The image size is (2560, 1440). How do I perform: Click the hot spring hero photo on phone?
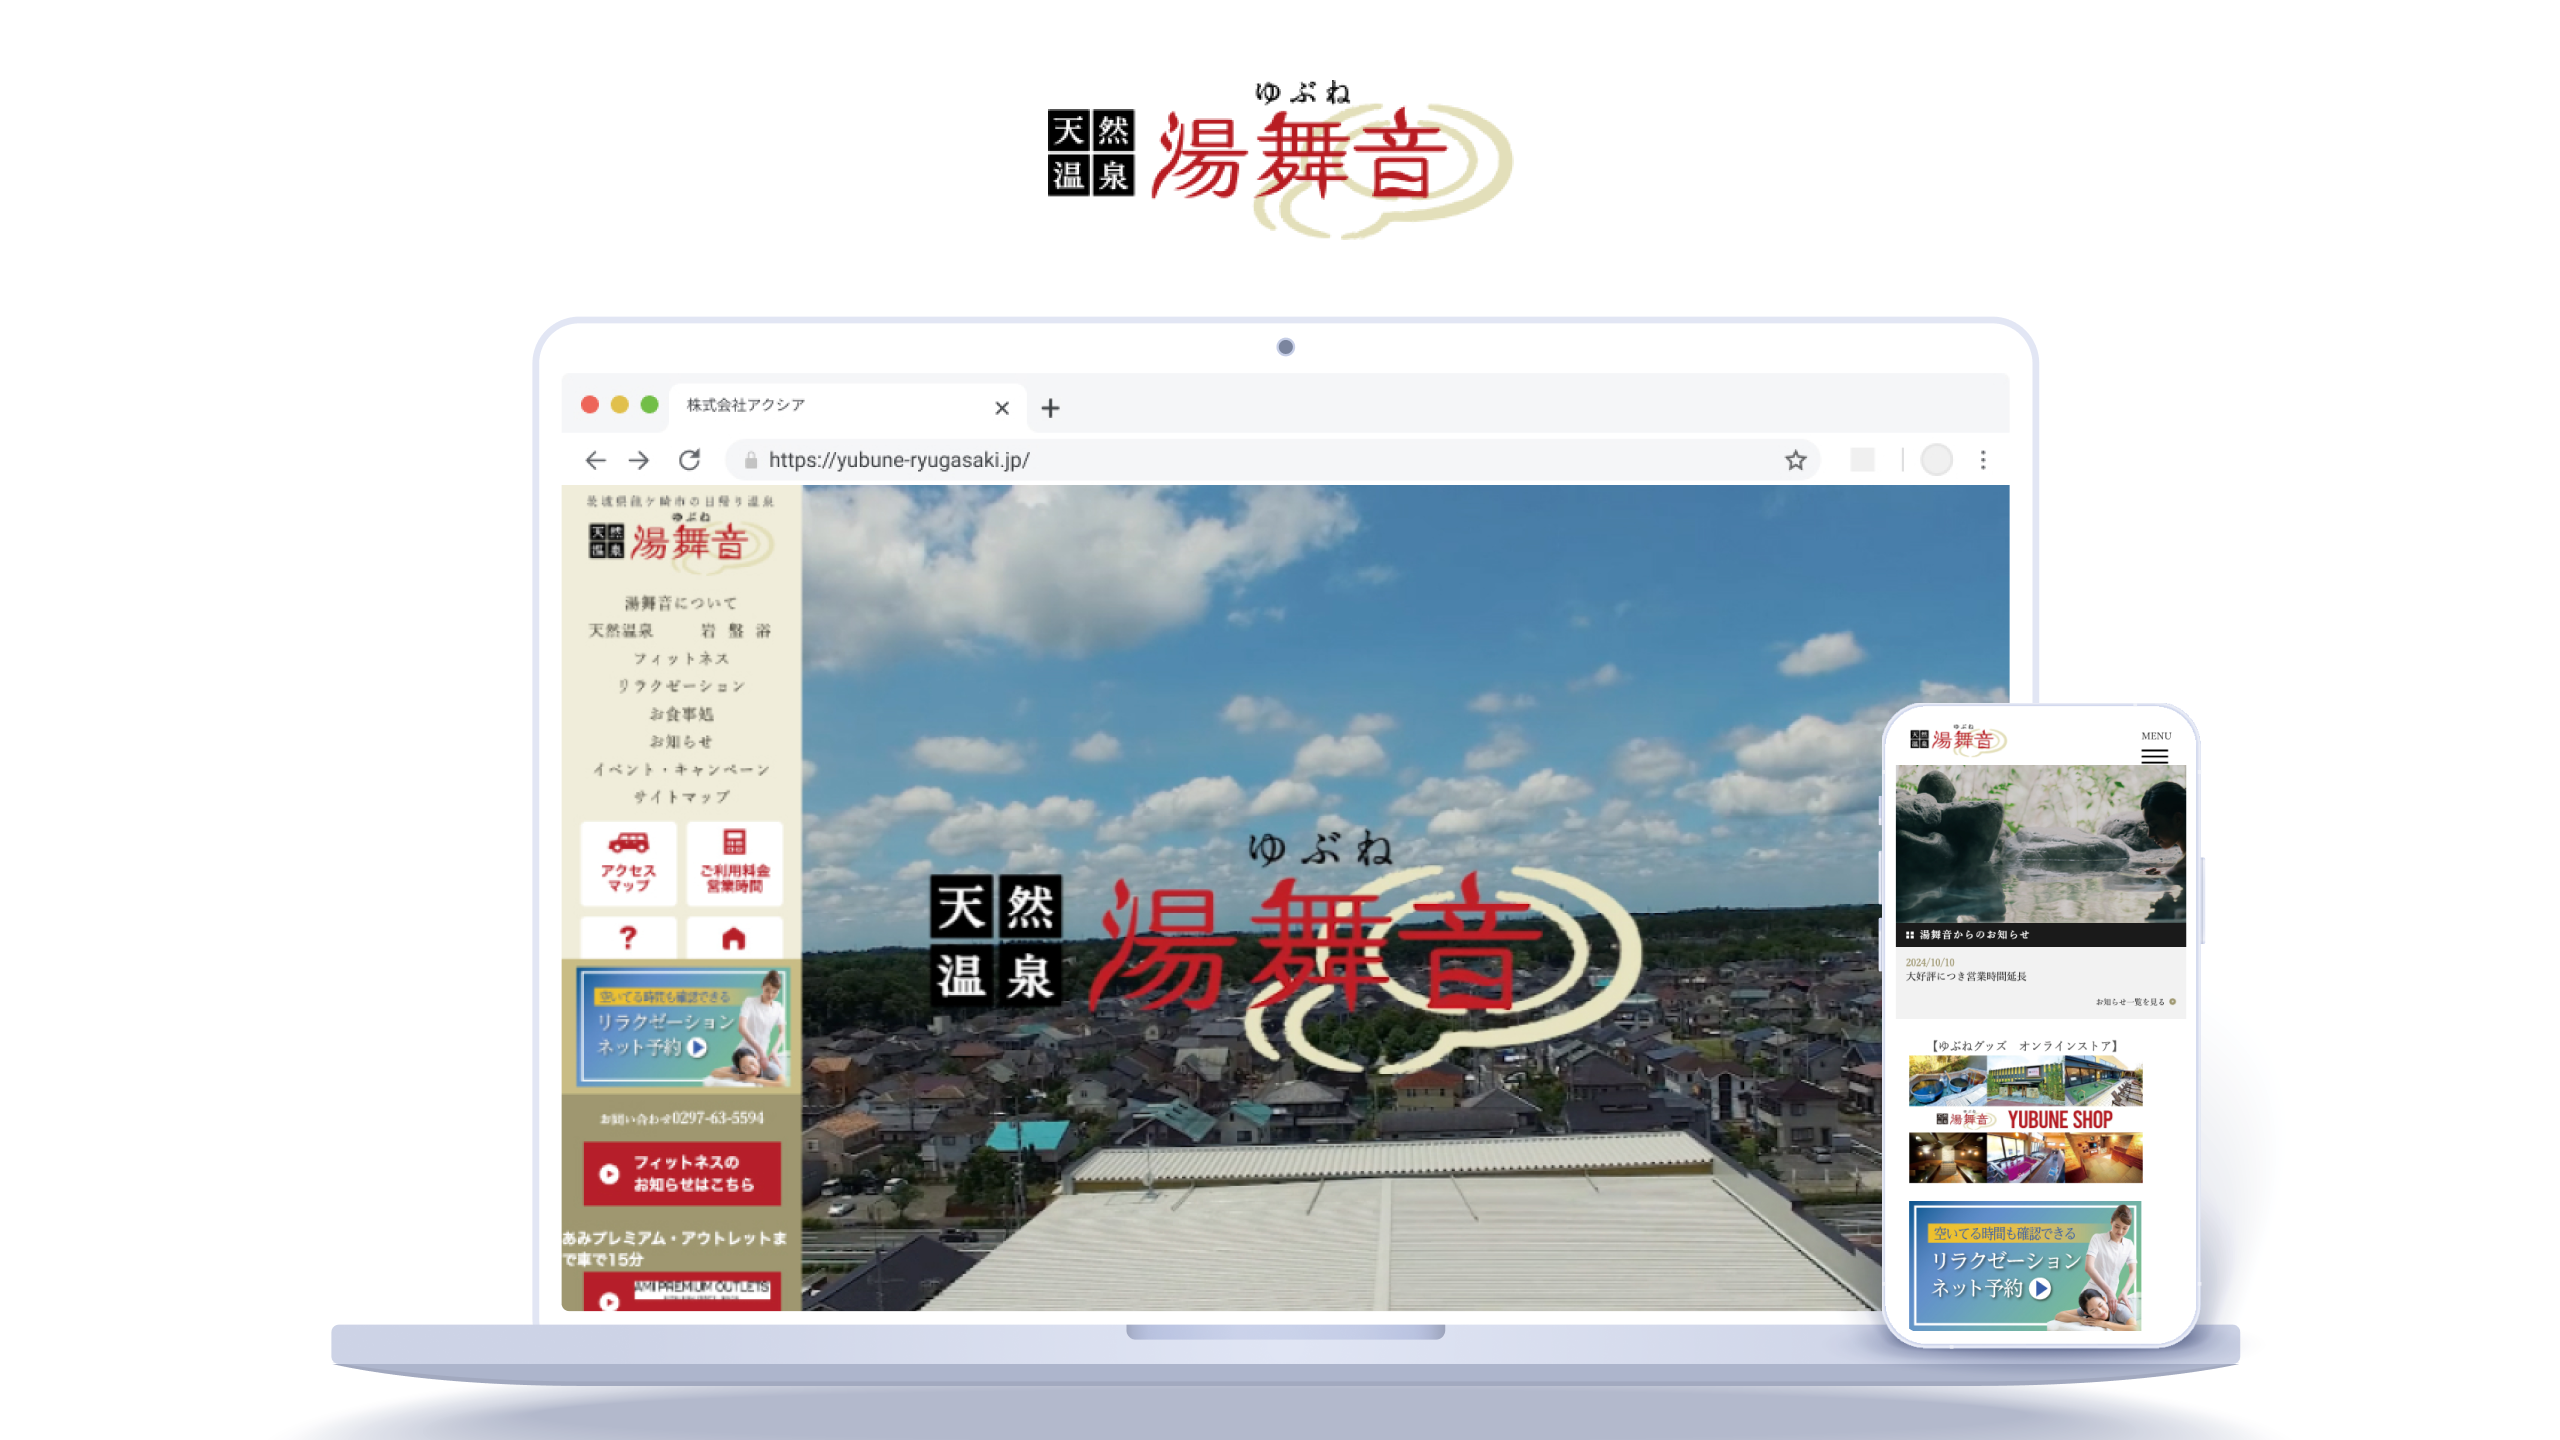point(2040,844)
